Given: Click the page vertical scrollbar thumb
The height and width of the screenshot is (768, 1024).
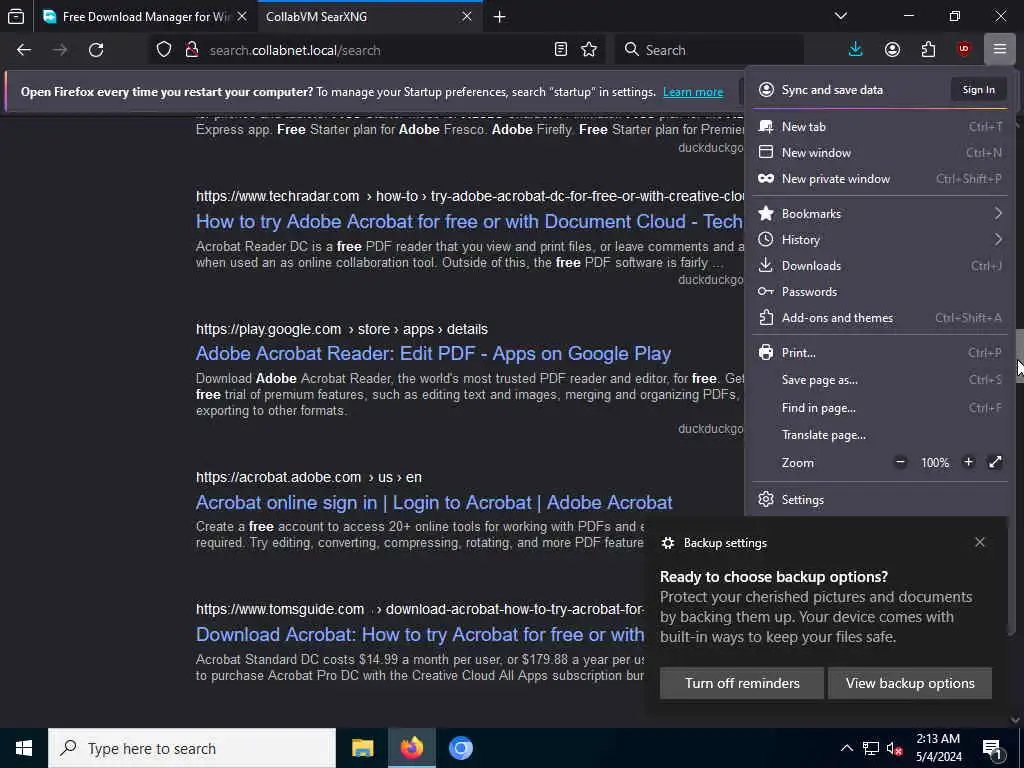Looking at the screenshot, I should [x=1019, y=357].
